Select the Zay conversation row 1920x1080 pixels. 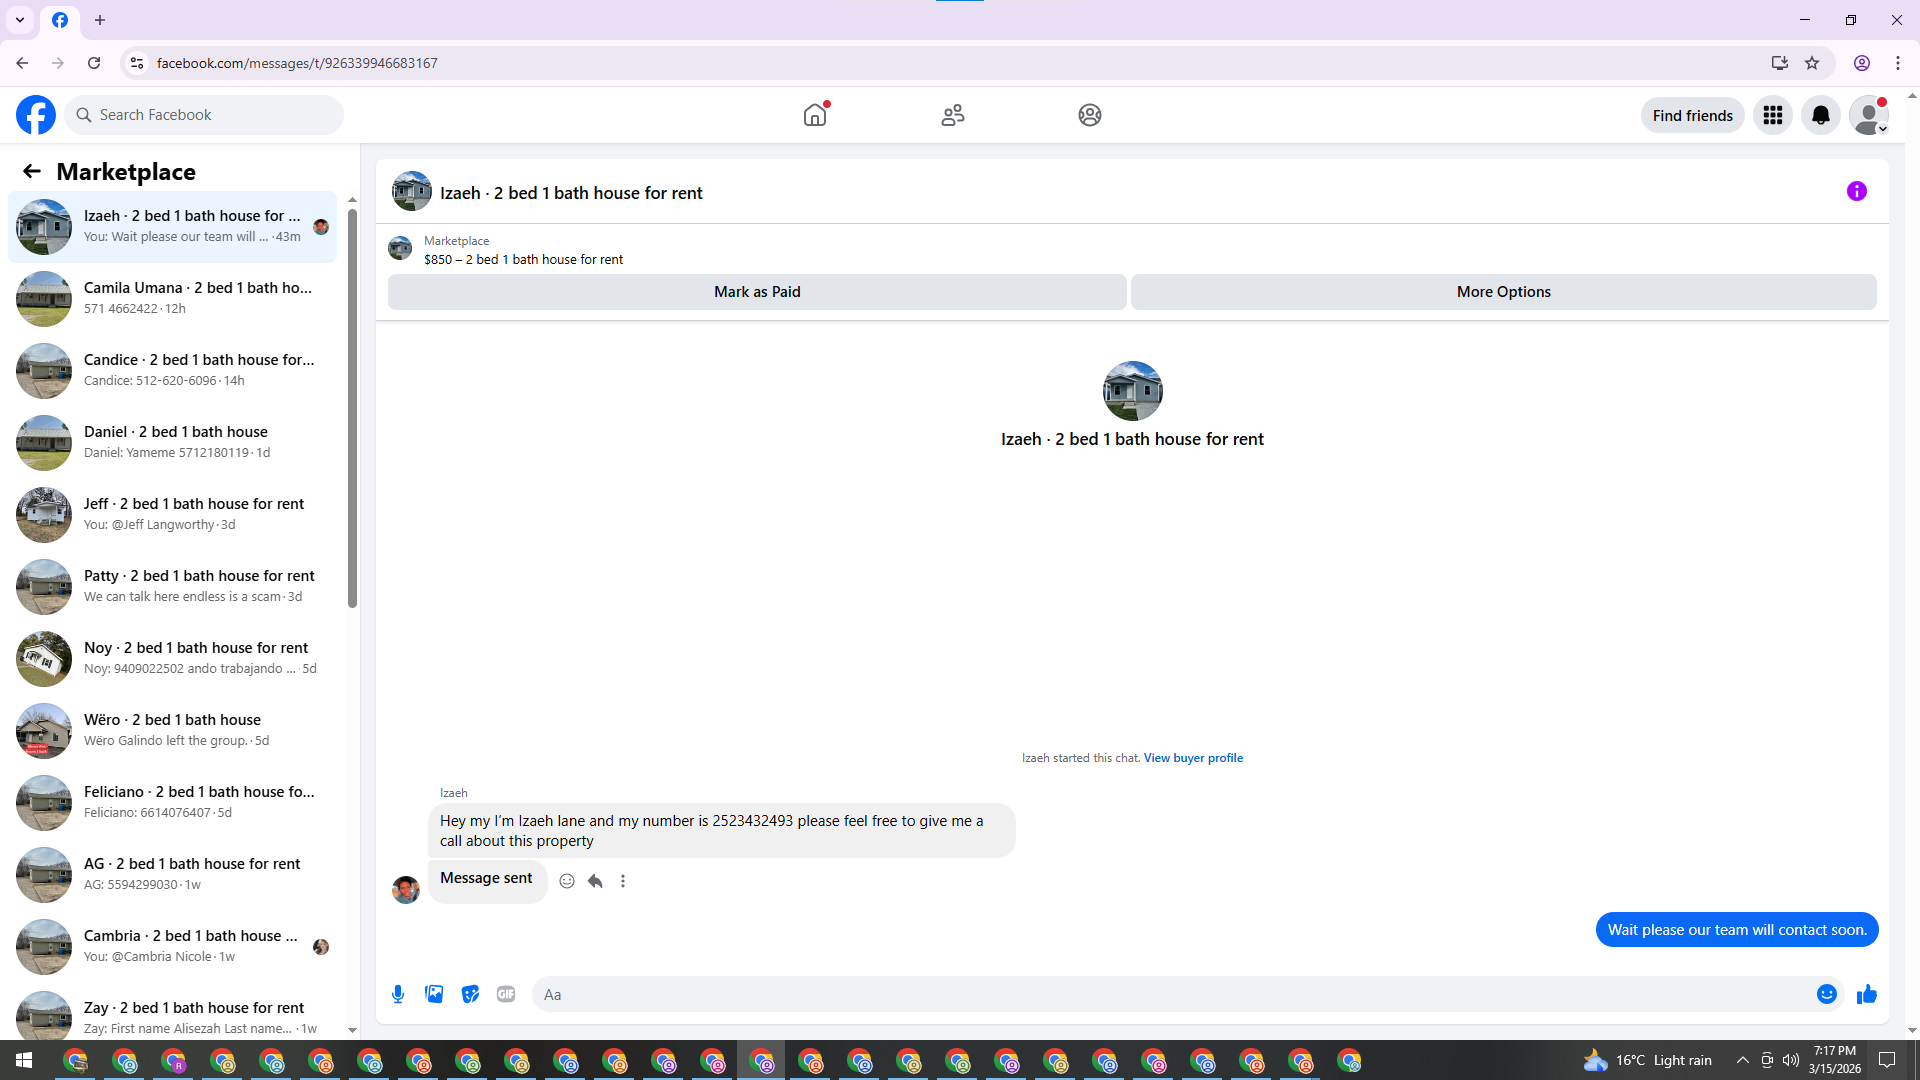[172, 1012]
